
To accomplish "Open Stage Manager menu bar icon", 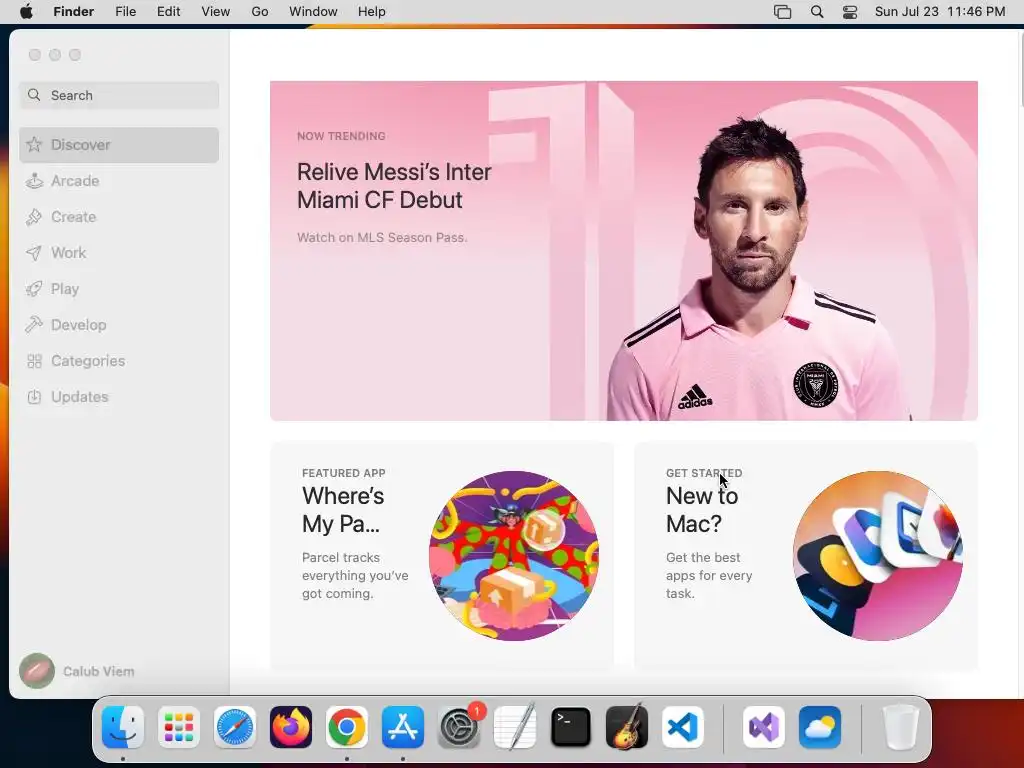I will tap(782, 12).
